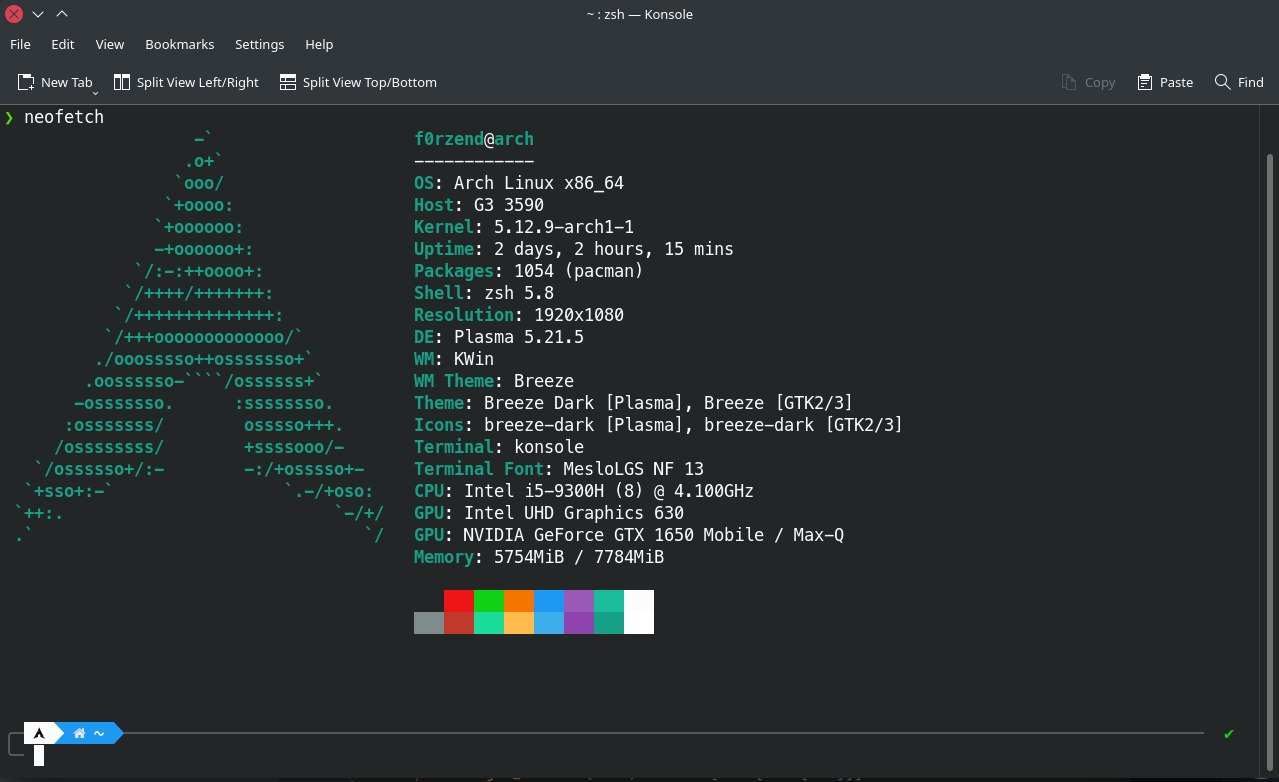Open the Help menu
Viewport: 1279px width, 782px height.
[x=319, y=44]
